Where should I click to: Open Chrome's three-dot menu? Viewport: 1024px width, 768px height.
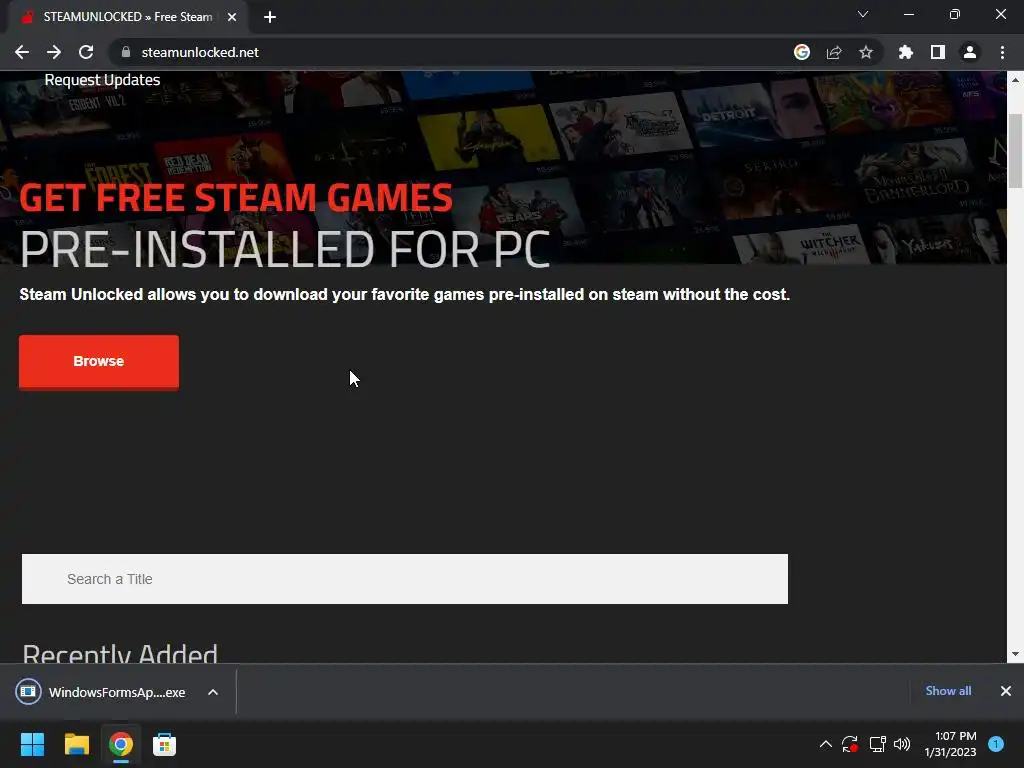tap(1002, 52)
